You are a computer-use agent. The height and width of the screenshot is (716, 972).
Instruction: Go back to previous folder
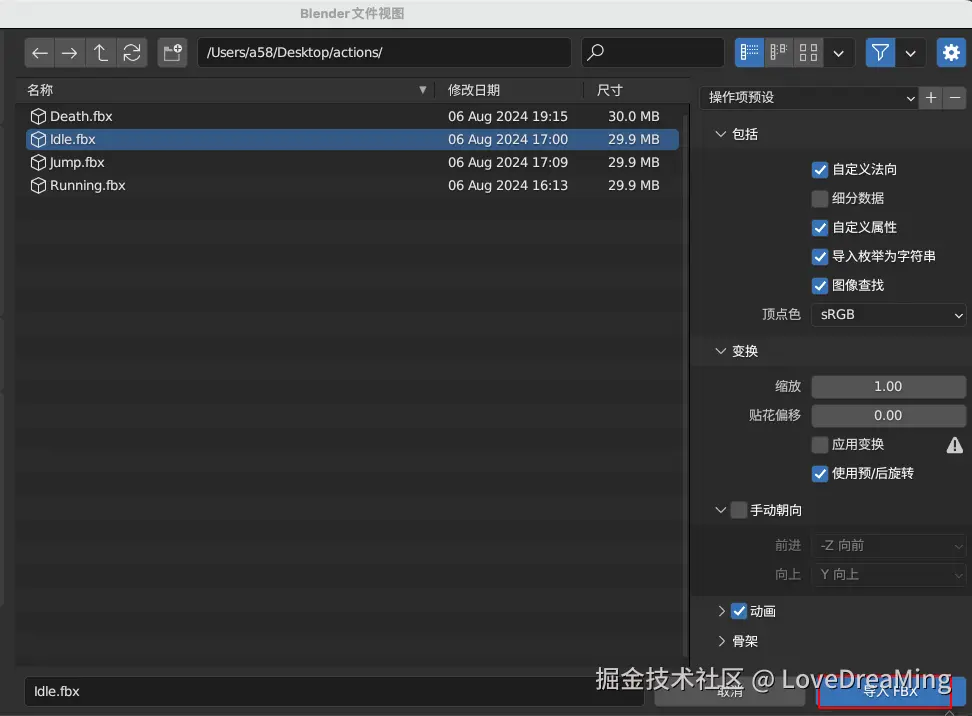[x=40, y=53]
